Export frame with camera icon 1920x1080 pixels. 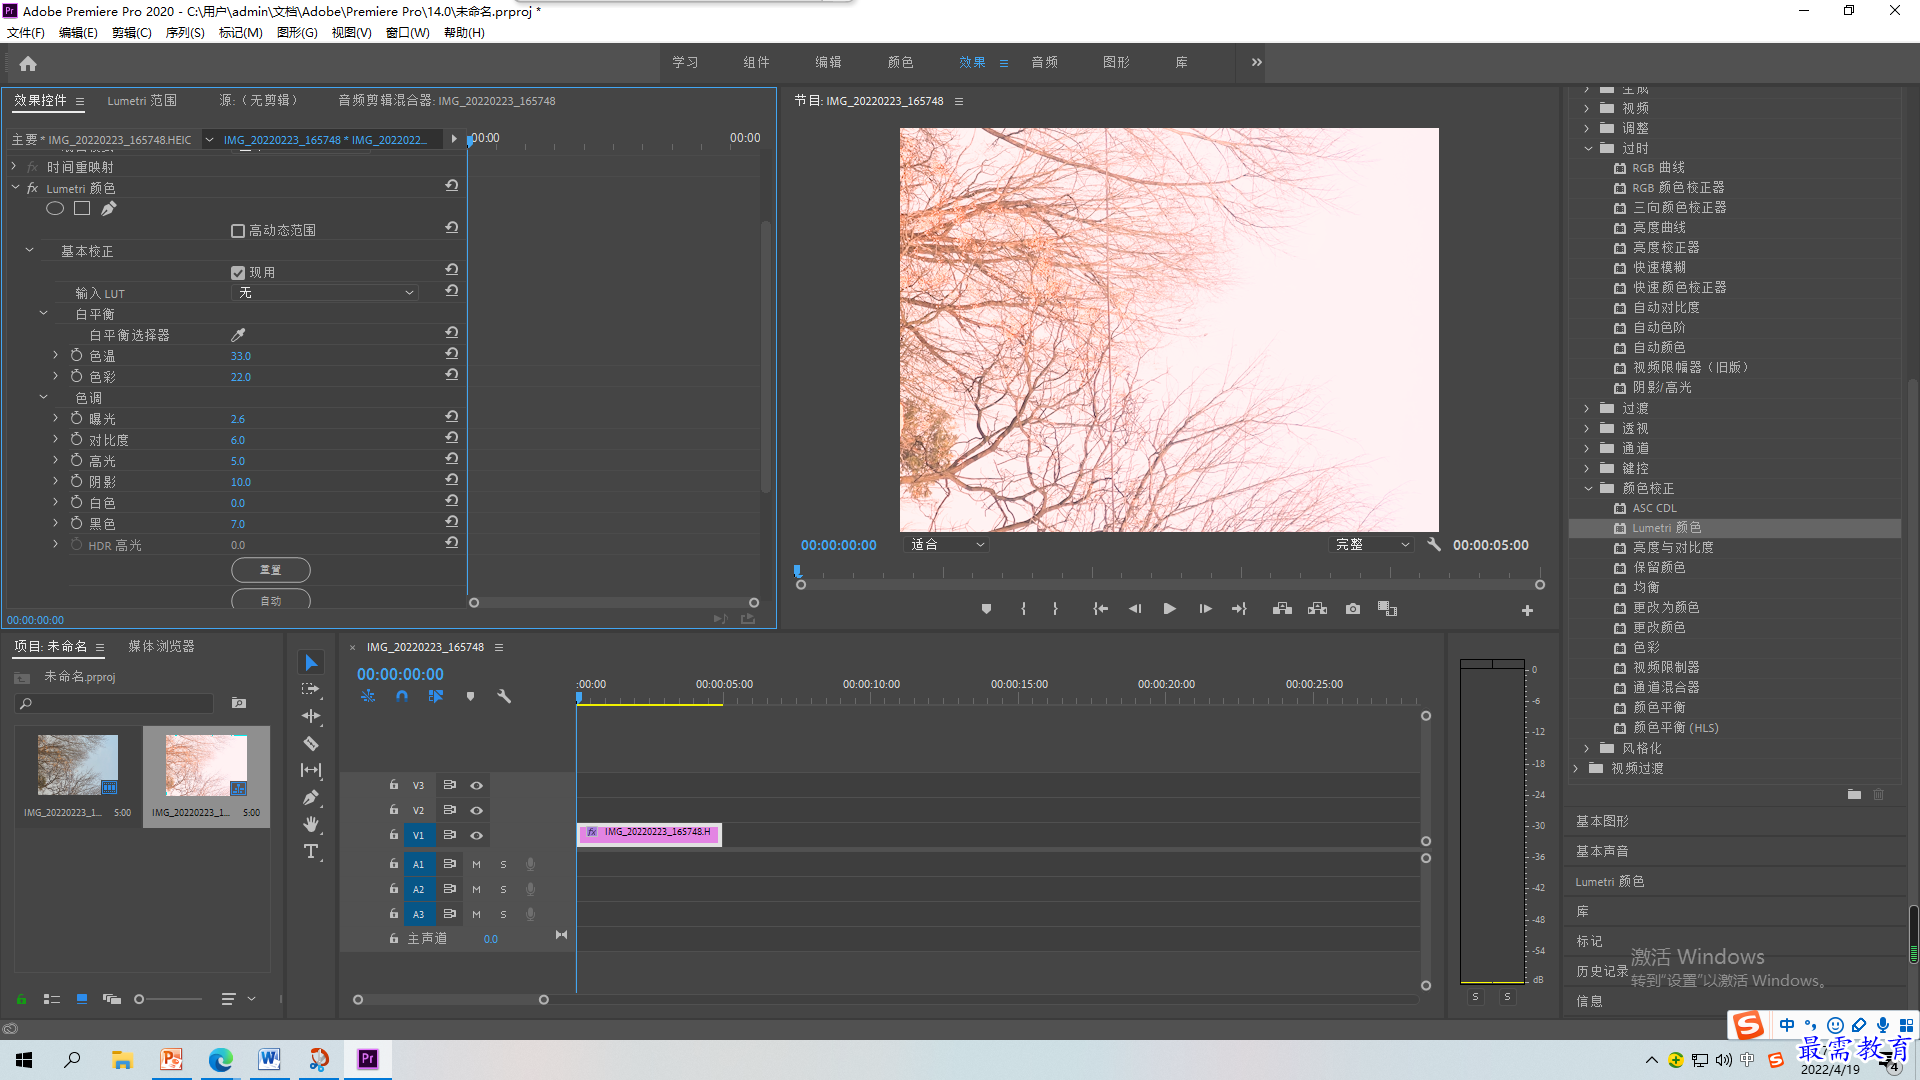coord(1353,609)
